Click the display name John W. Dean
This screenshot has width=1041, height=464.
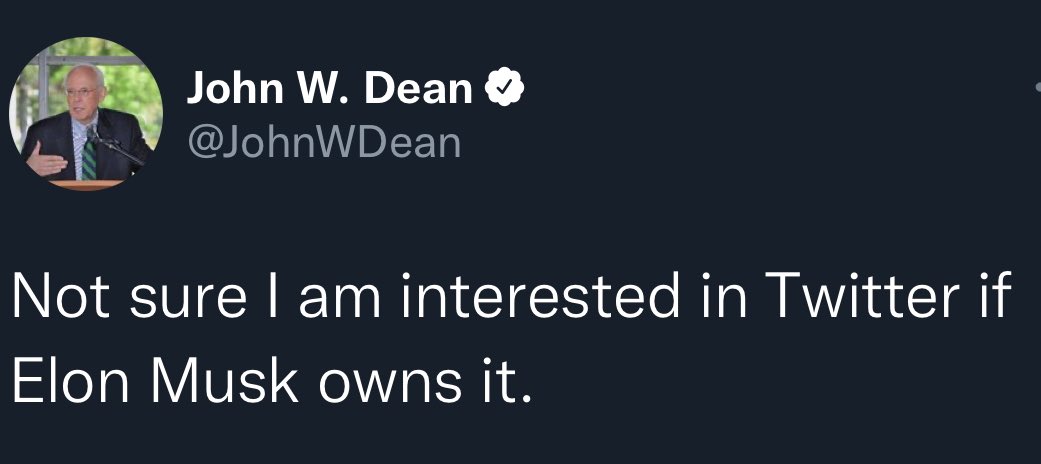tap(329, 88)
